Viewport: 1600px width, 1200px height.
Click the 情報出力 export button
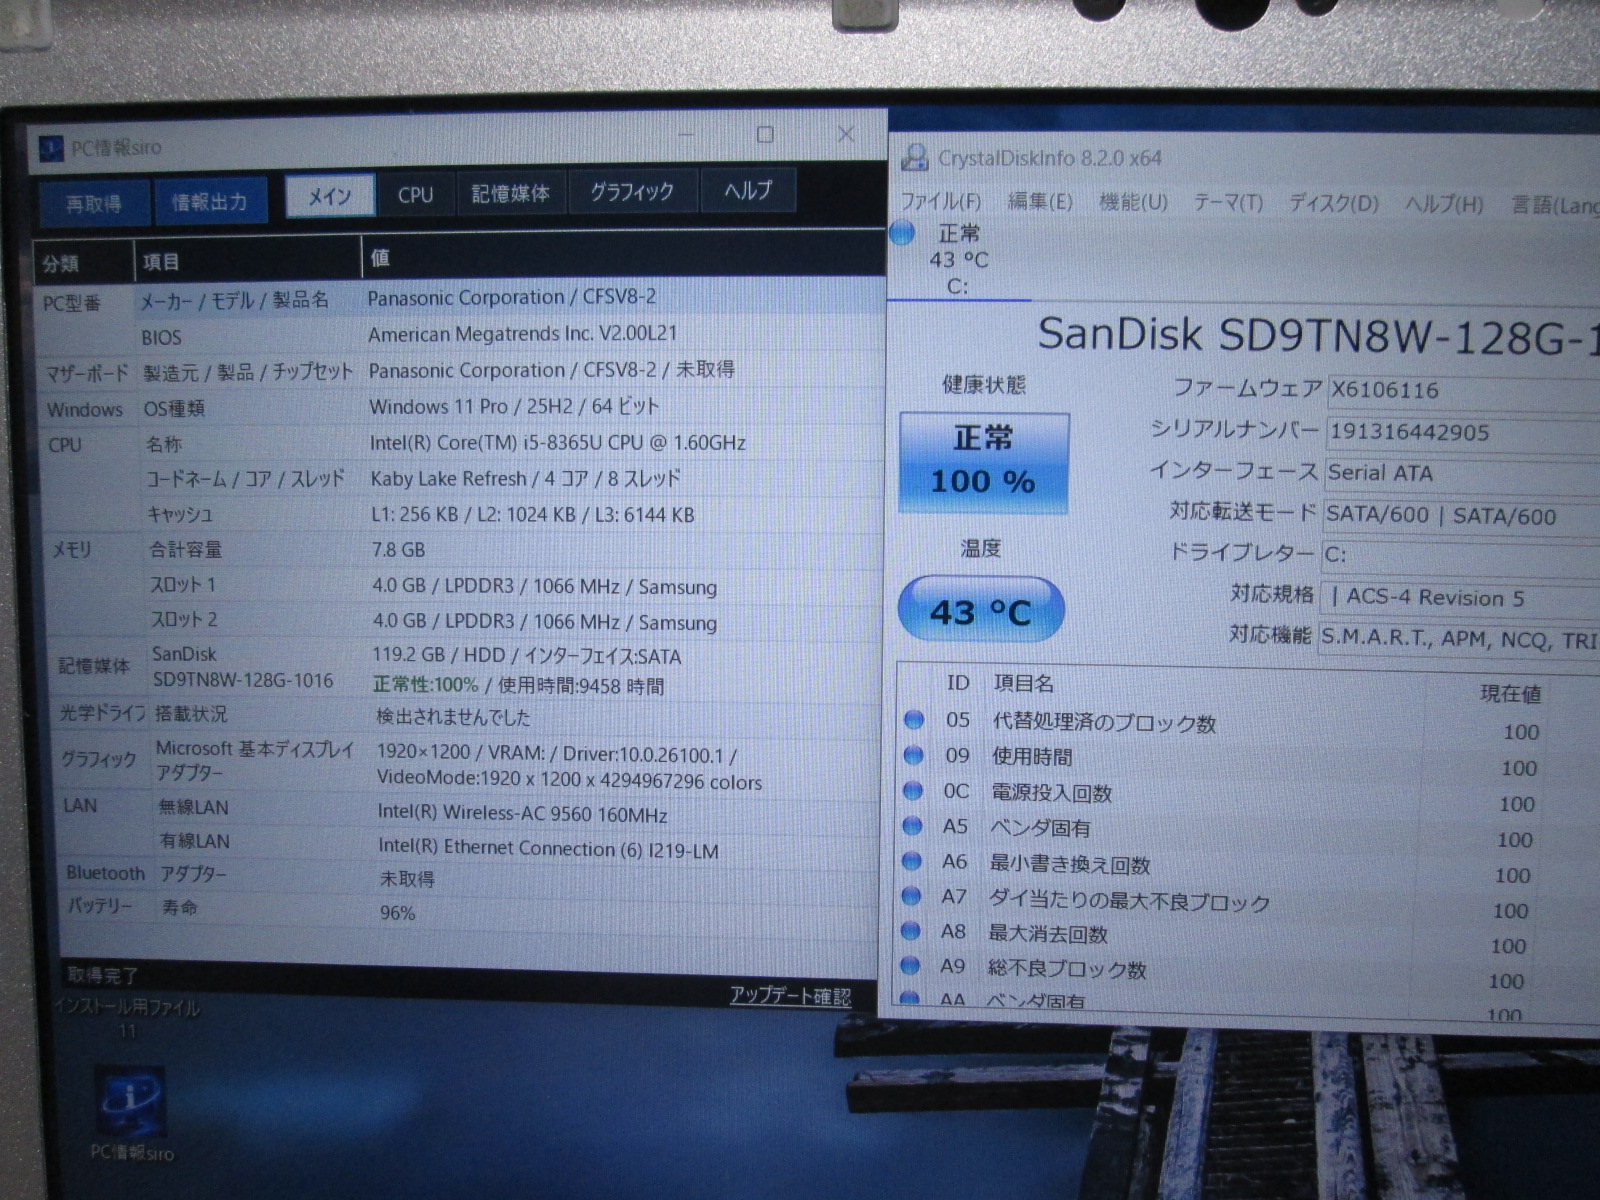[210, 201]
